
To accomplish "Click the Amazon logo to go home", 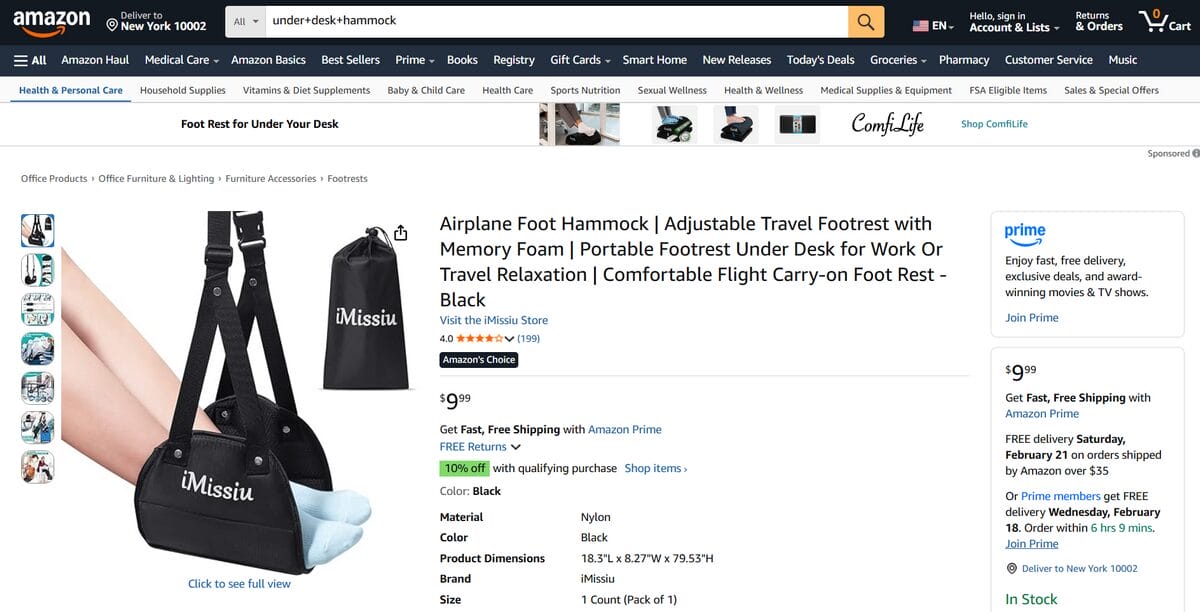I will tap(52, 19).
